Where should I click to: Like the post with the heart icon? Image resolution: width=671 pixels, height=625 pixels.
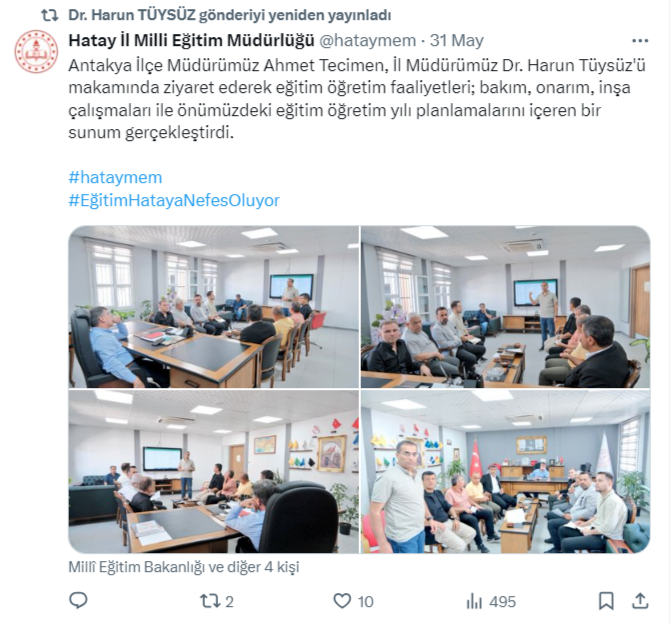[342, 601]
